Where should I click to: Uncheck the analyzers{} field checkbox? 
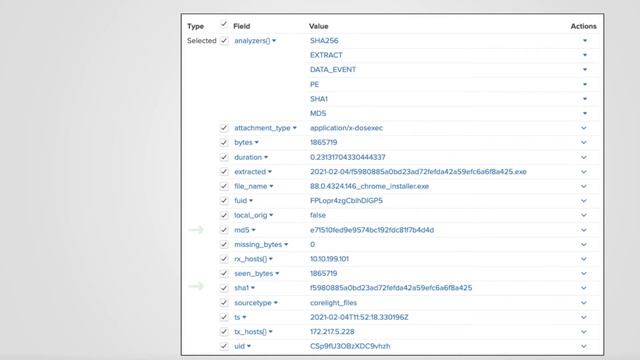coord(224,40)
